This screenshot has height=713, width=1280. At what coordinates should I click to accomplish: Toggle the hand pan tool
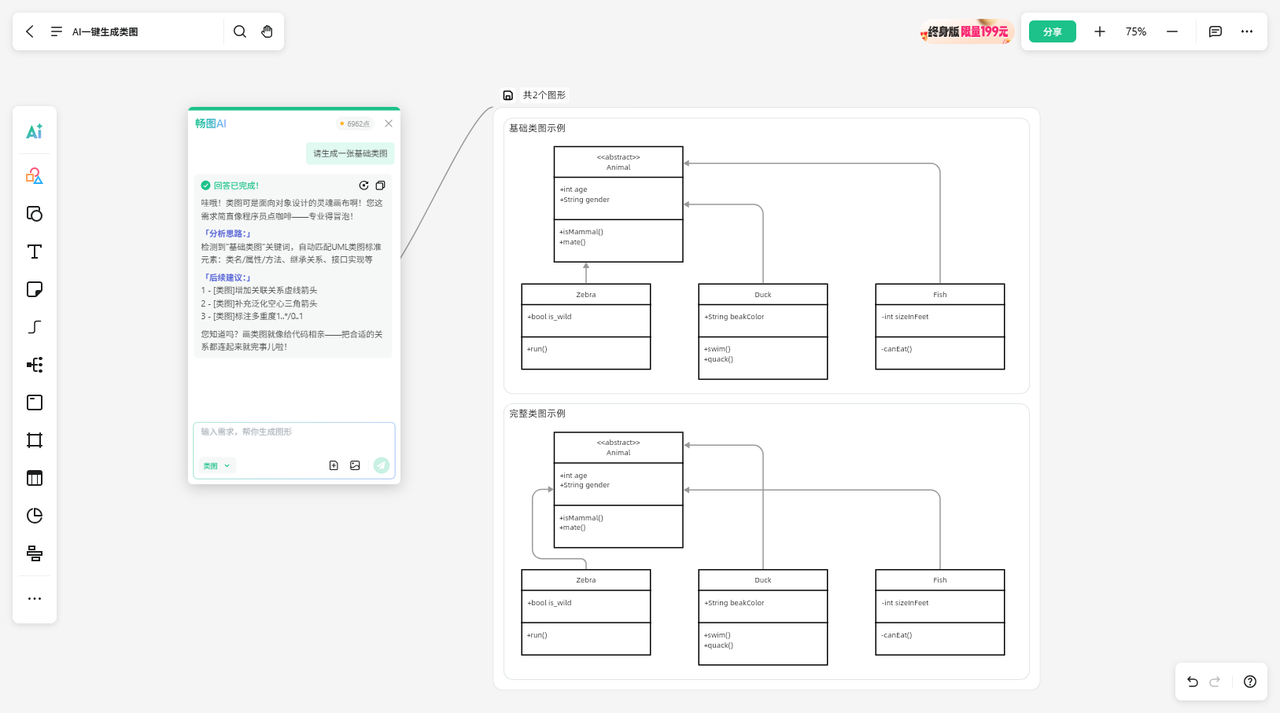(267, 31)
